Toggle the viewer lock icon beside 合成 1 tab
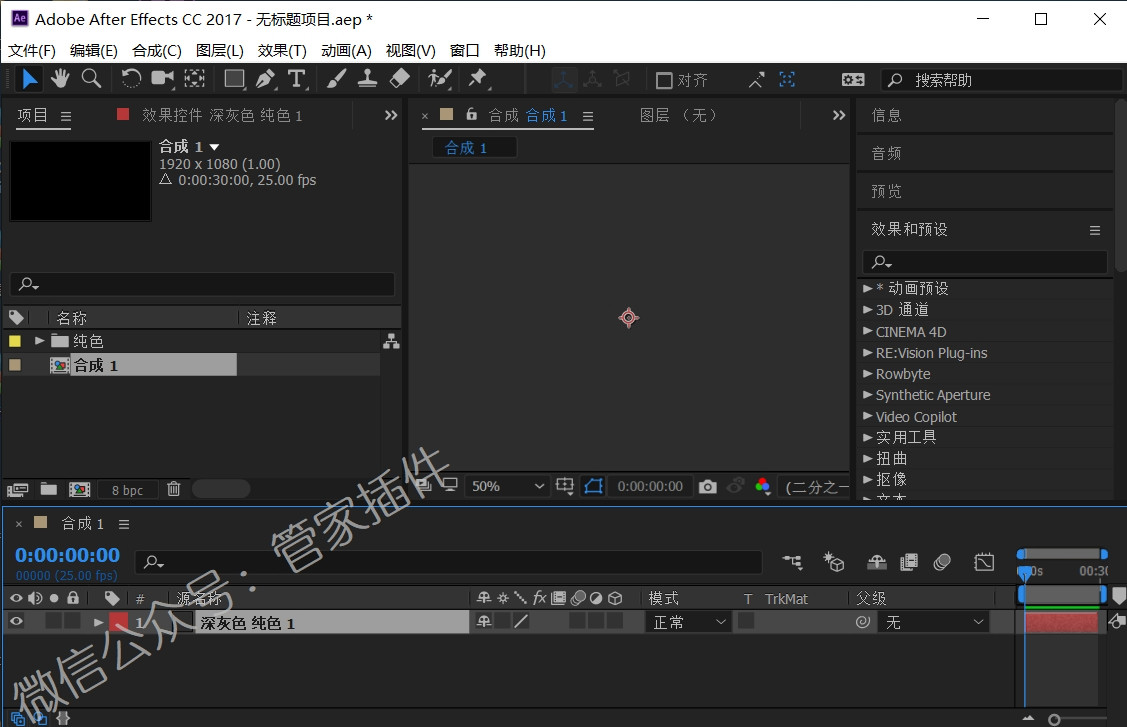This screenshot has width=1127, height=727. pyautogui.click(x=472, y=114)
